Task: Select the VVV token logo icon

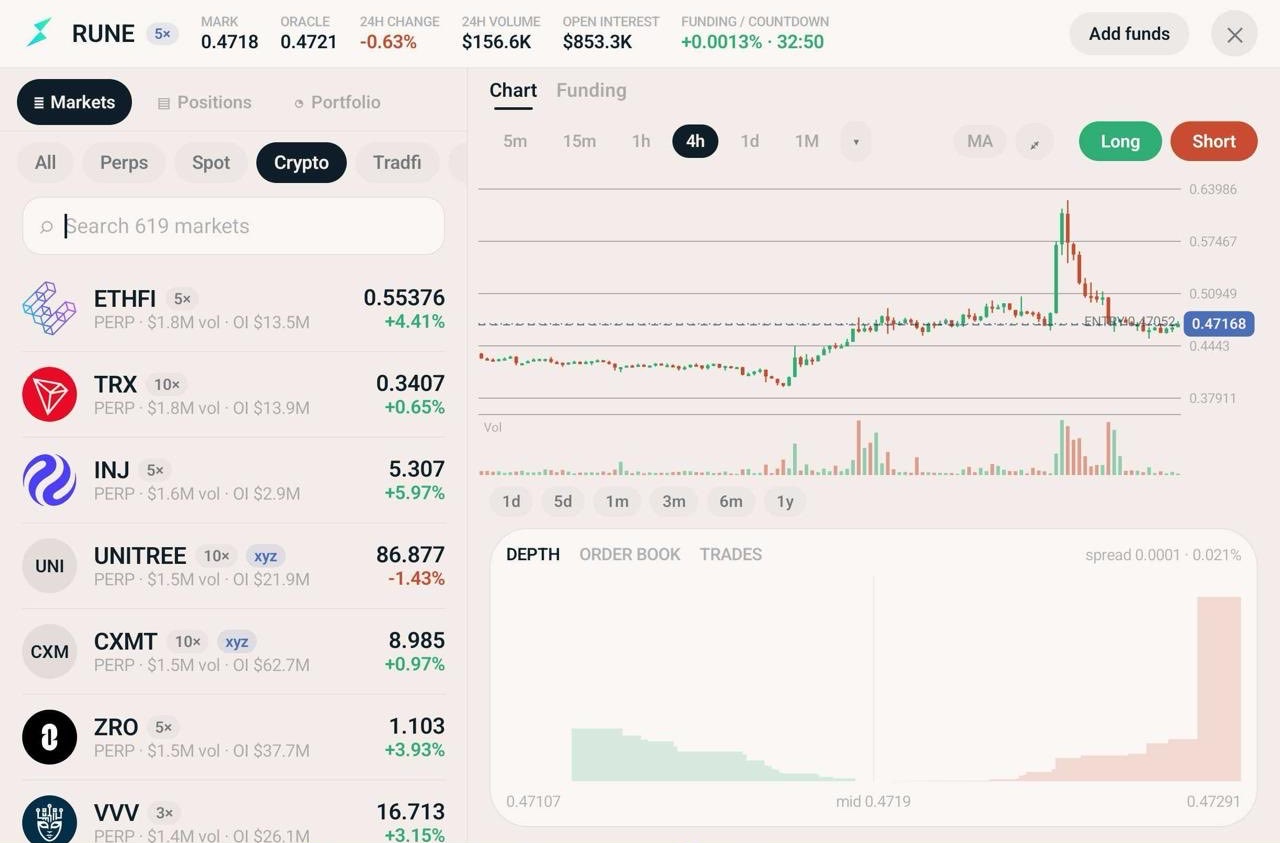Action: 49,819
